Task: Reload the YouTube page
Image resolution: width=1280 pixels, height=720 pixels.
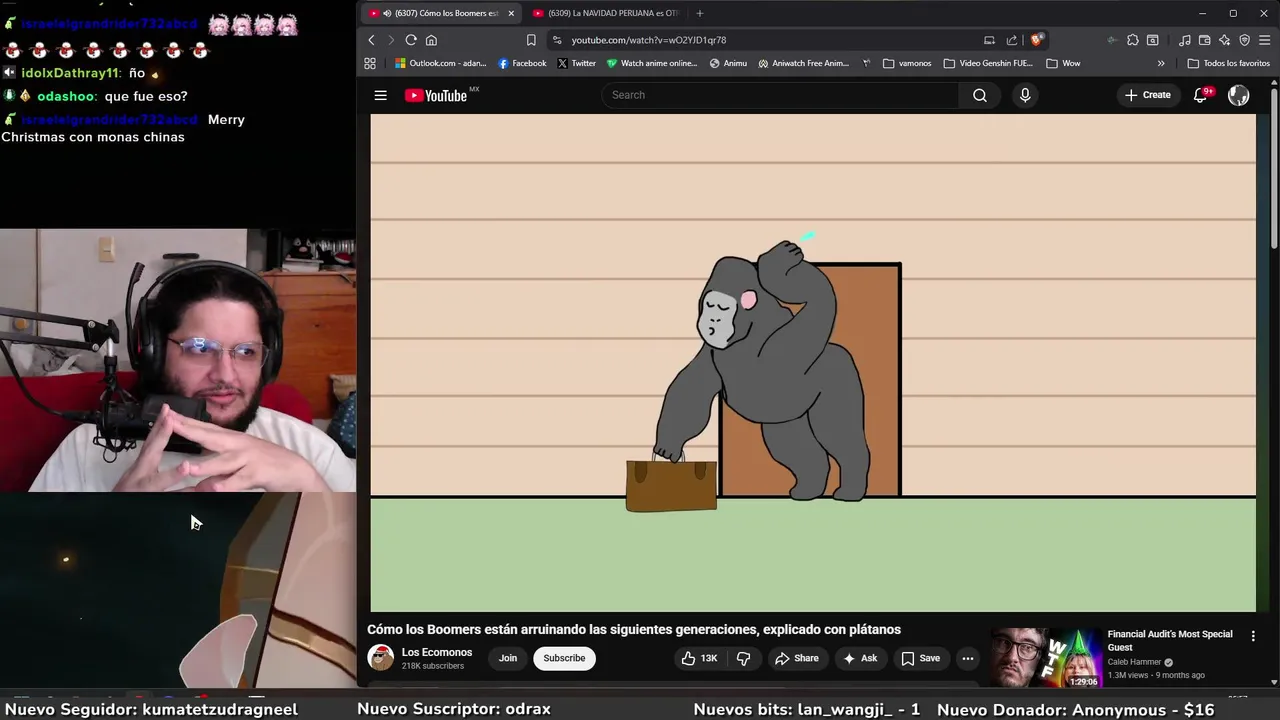Action: (410, 40)
